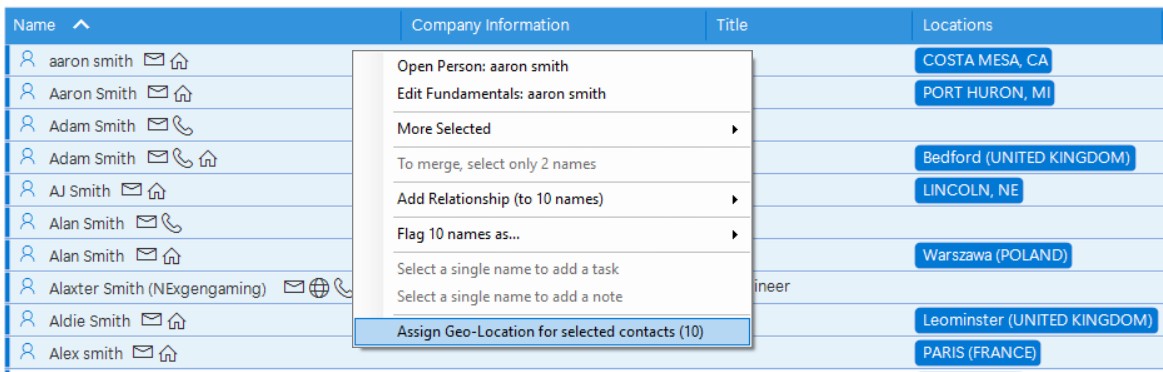Screen dimensions: 1163x372
Task: Toggle Name column sort with the arrow
Action: coord(81,24)
